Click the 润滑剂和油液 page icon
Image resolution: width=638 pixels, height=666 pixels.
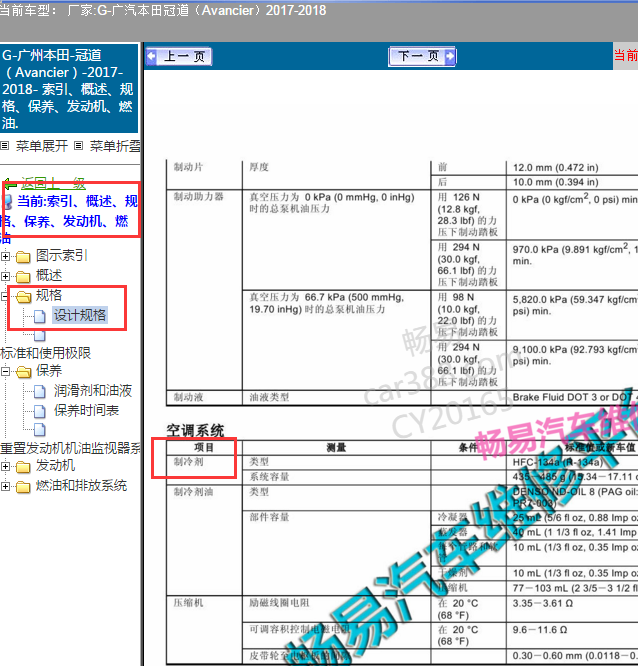(x=40, y=391)
